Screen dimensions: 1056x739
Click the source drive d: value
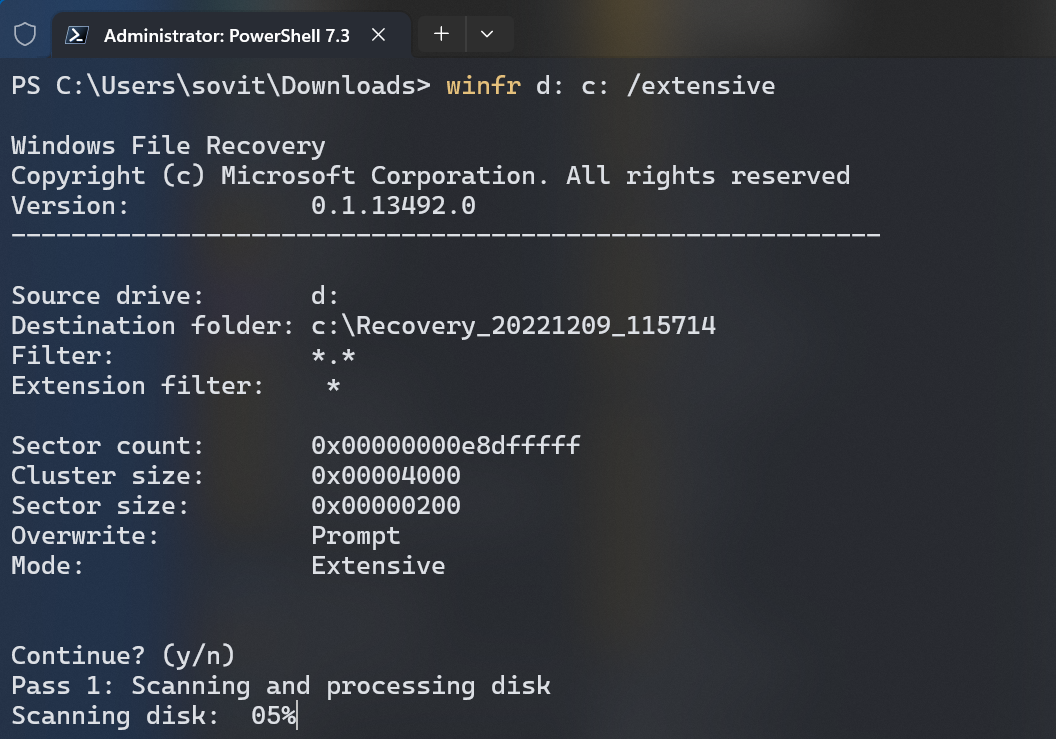[323, 295]
